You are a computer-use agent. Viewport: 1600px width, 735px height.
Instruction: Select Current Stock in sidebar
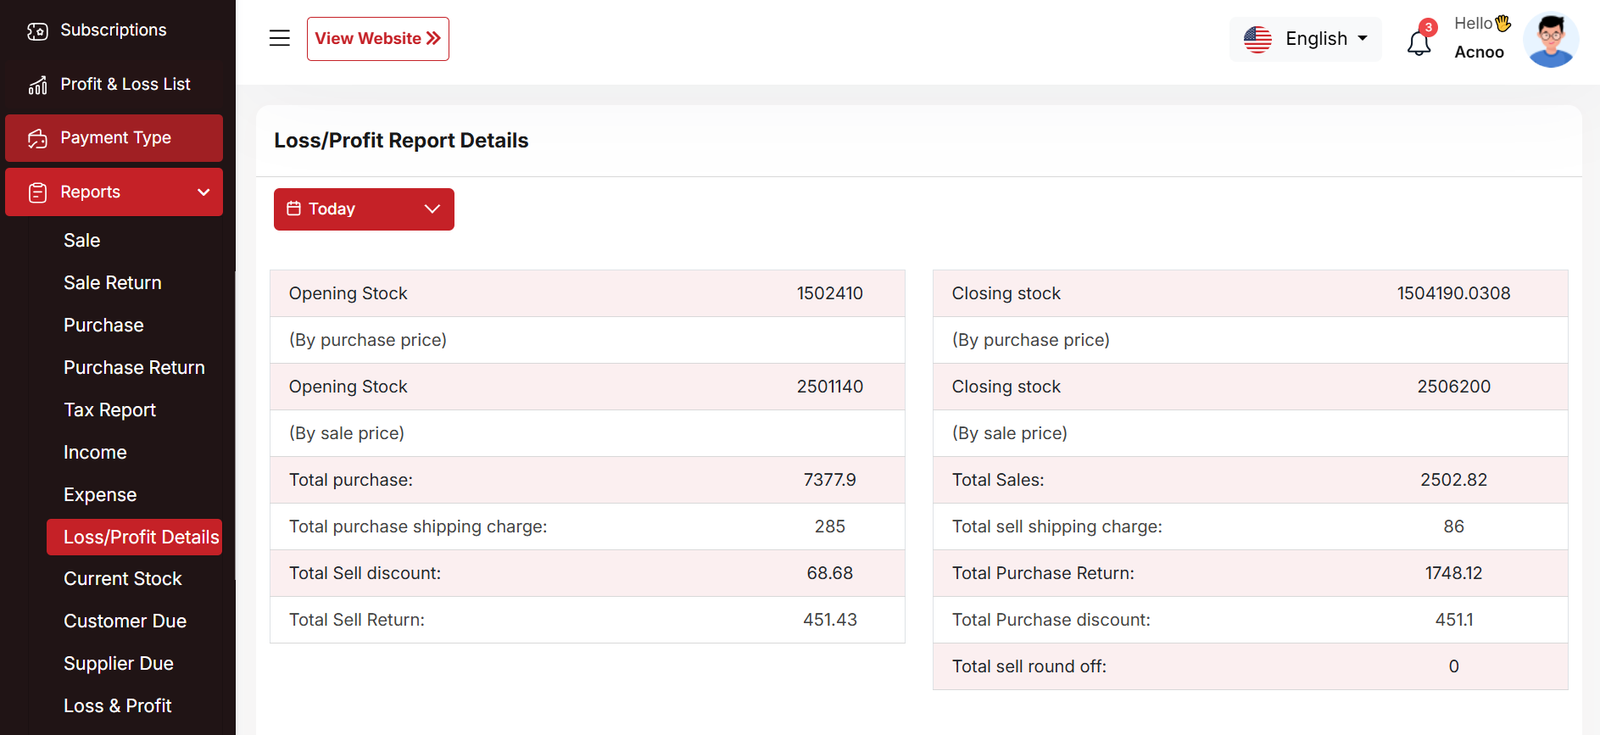pyautogui.click(x=123, y=579)
